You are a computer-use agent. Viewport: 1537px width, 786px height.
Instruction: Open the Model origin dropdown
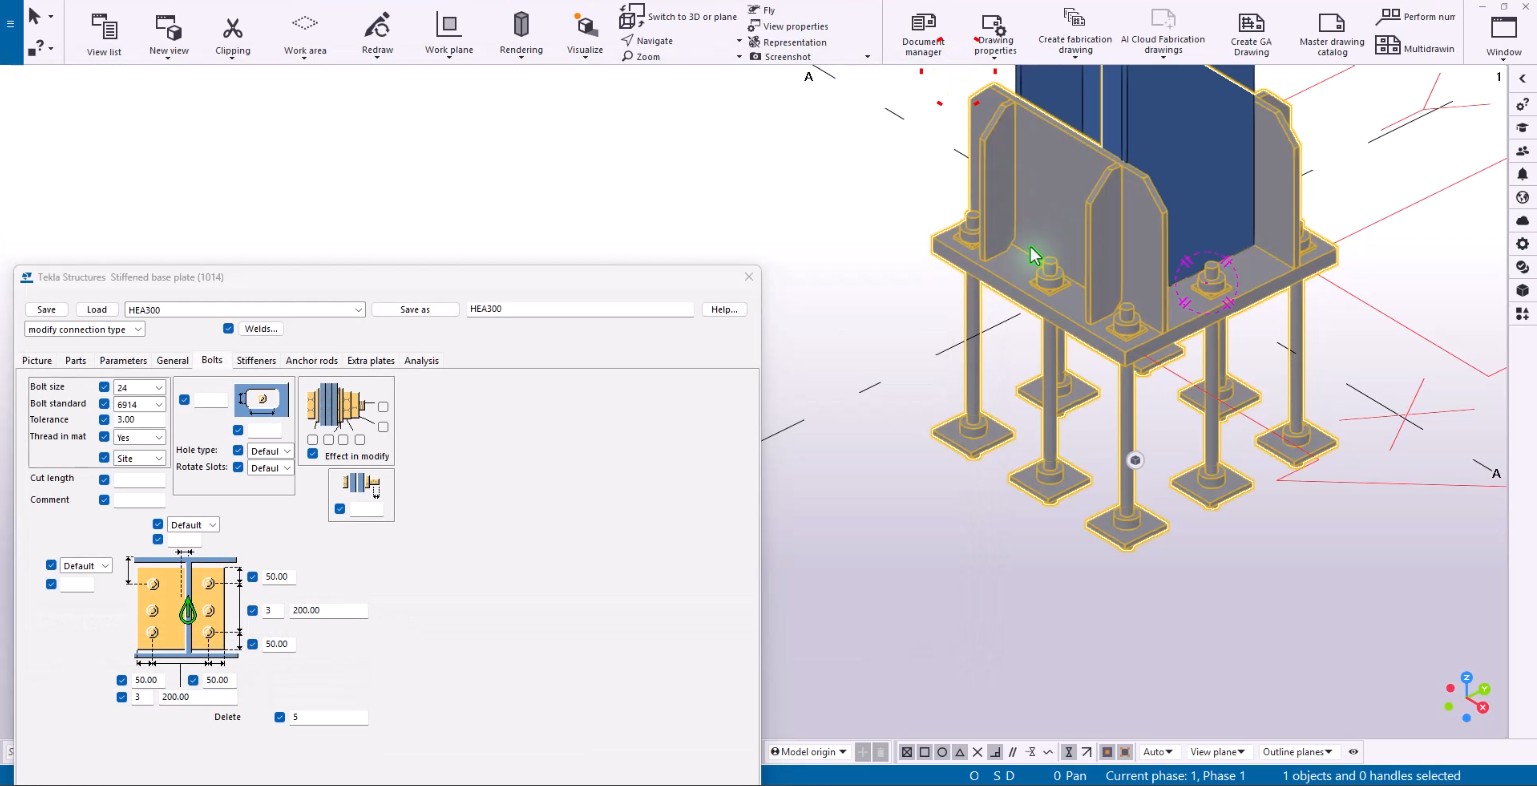(x=808, y=752)
